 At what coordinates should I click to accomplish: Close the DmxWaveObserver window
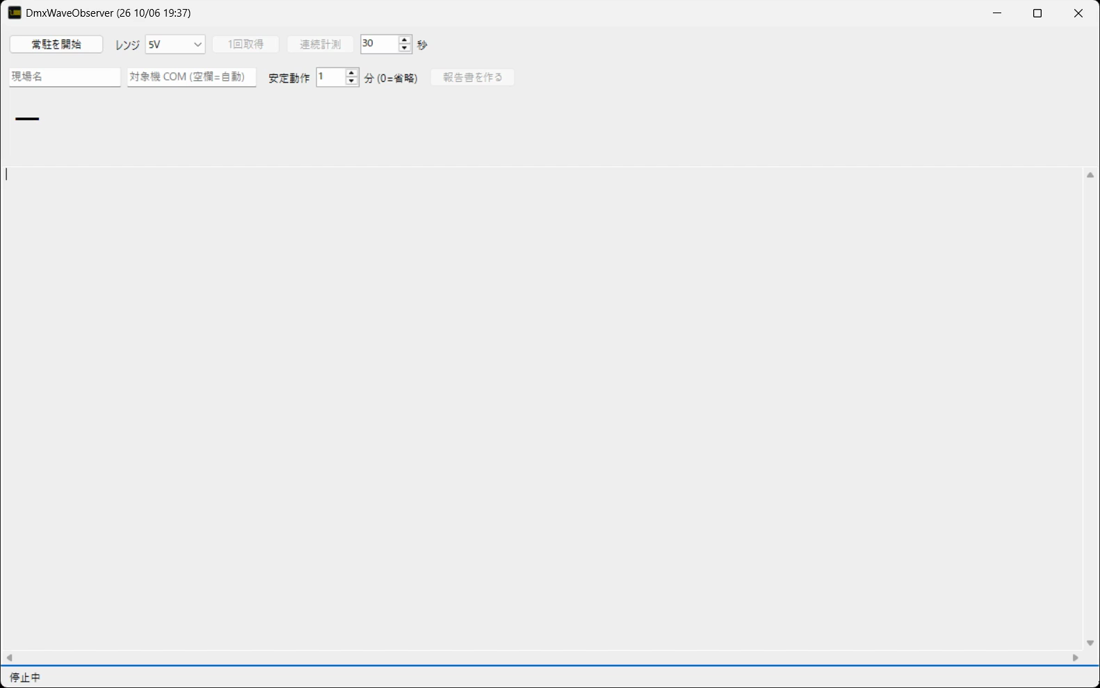tap(1078, 13)
